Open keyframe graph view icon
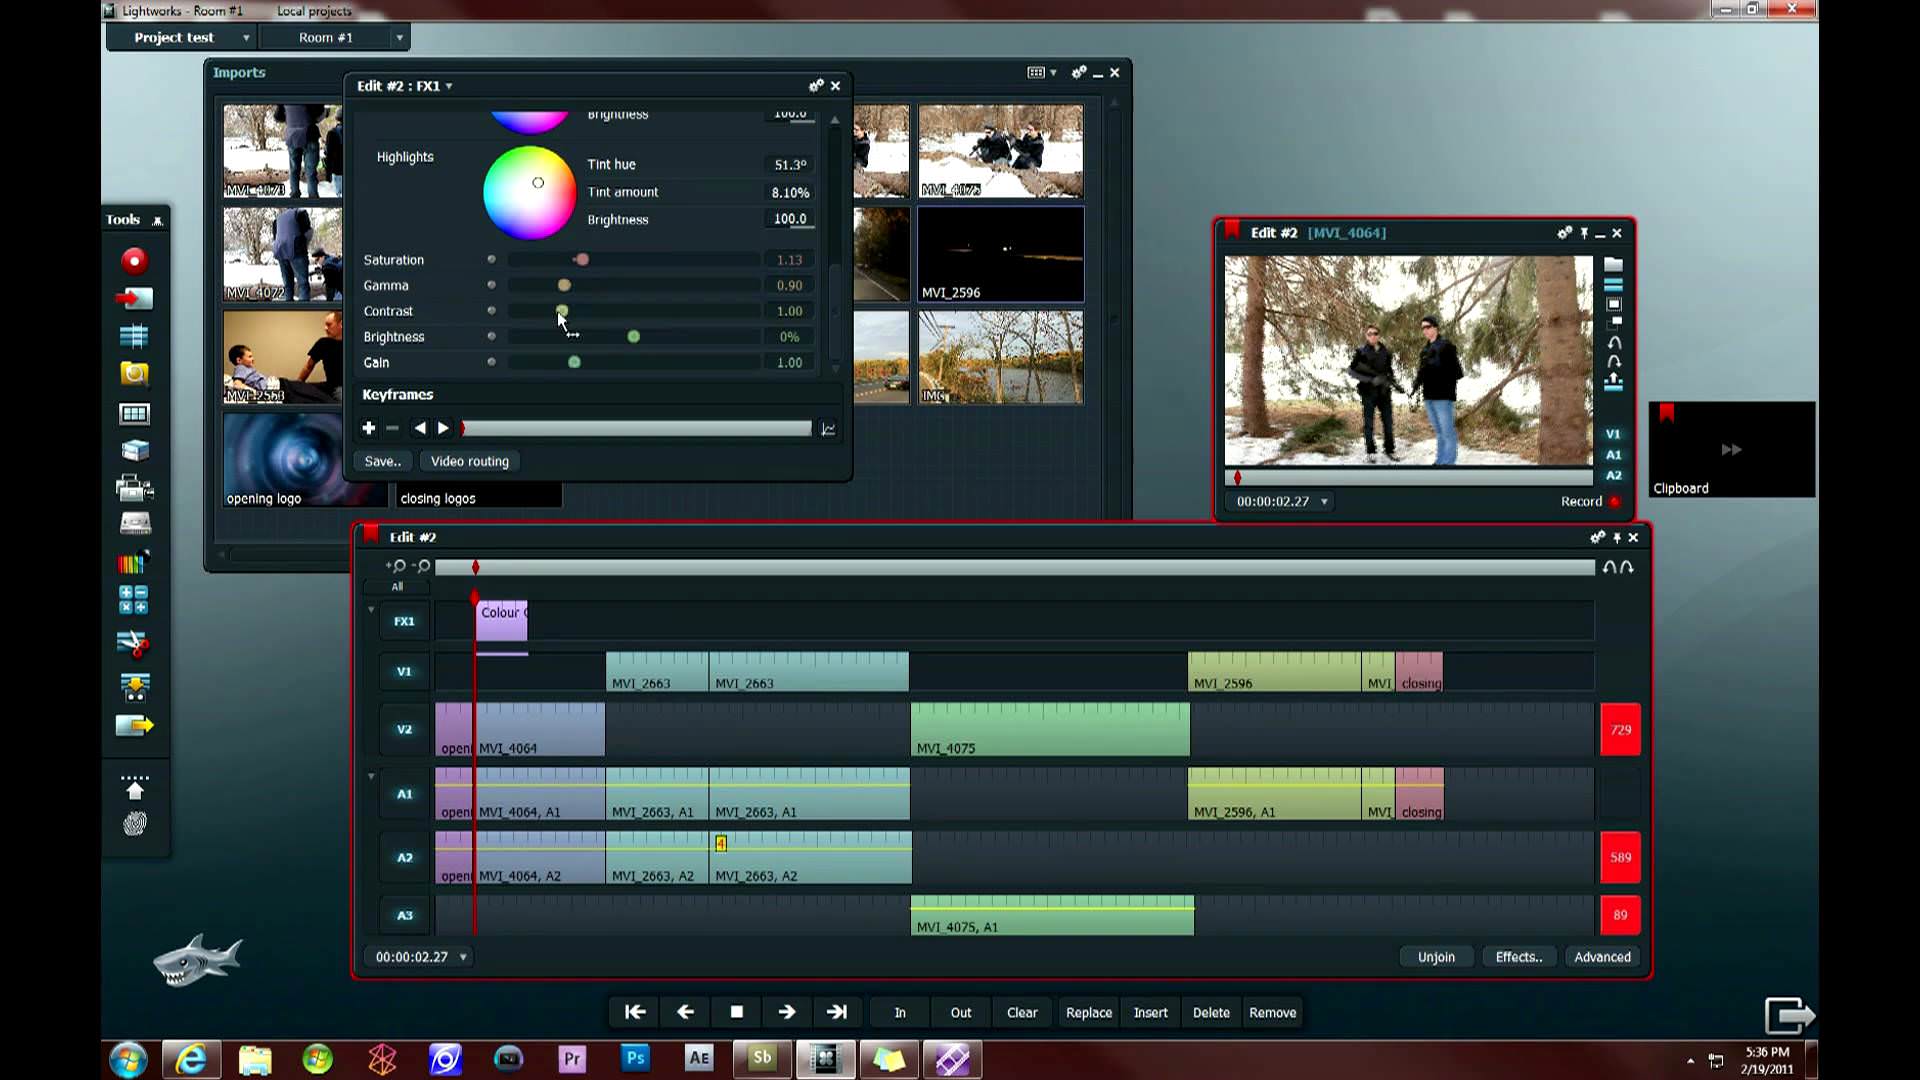 (x=828, y=429)
